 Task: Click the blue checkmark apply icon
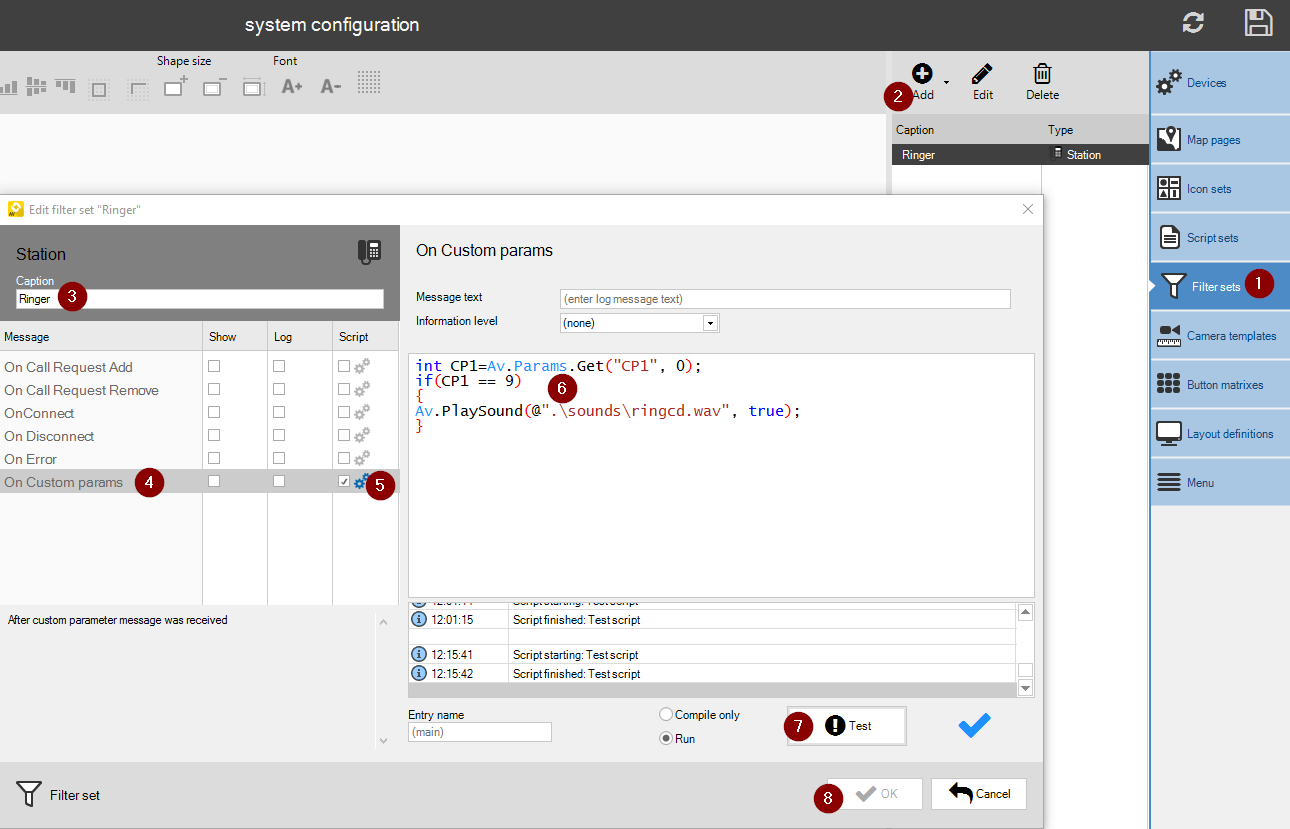[x=973, y=727]
